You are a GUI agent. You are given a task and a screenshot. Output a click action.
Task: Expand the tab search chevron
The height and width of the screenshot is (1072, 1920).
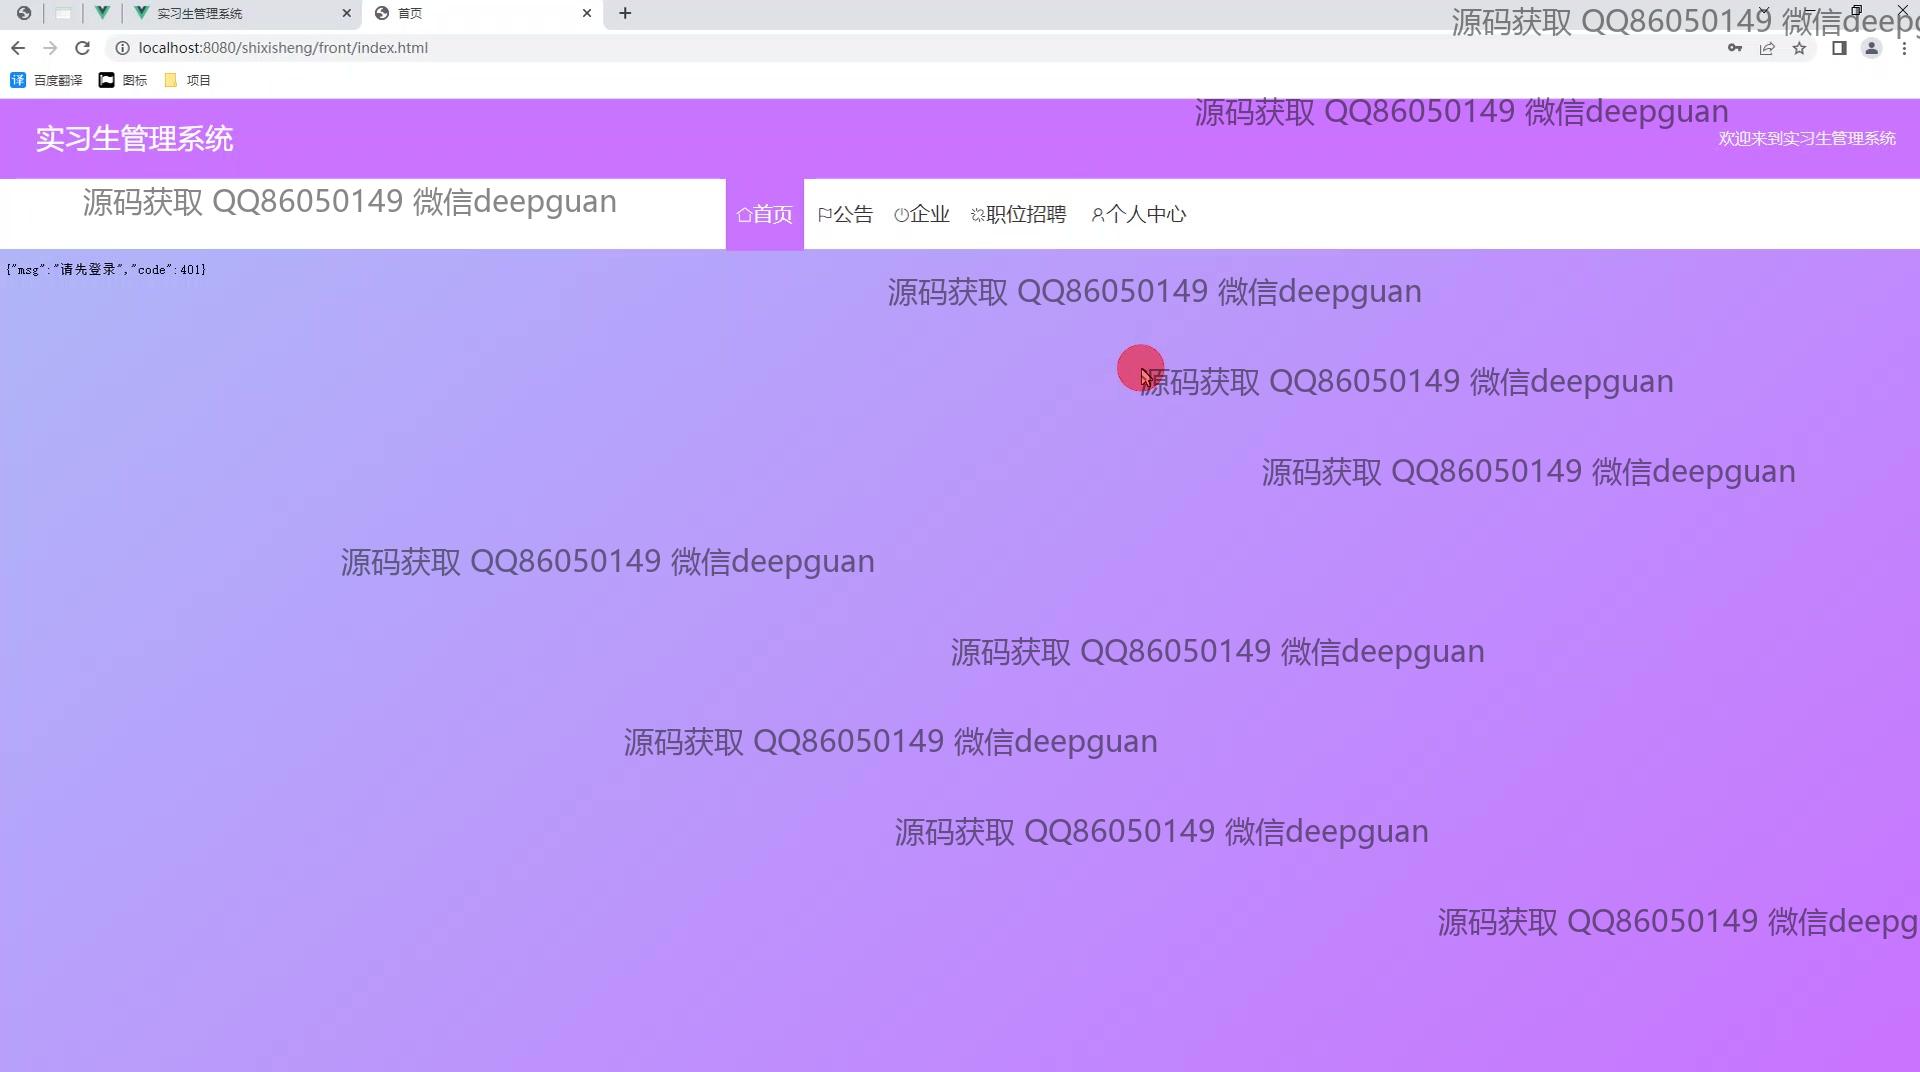pos(1764,11)
